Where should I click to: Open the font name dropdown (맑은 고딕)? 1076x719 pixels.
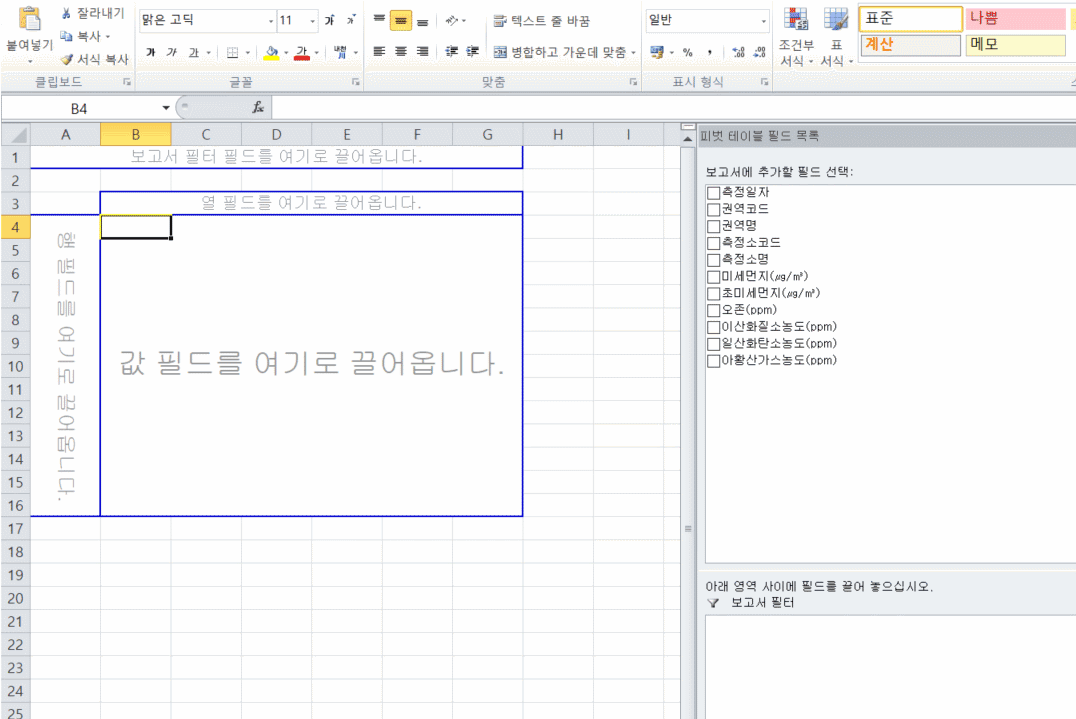pos(270,20)
